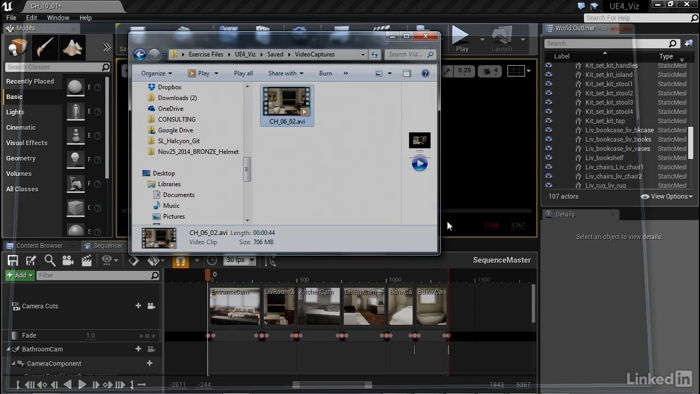Select the EntranceCam camera cut thumbnail
This screenshot has height=394, width=700.
(235, 306)
